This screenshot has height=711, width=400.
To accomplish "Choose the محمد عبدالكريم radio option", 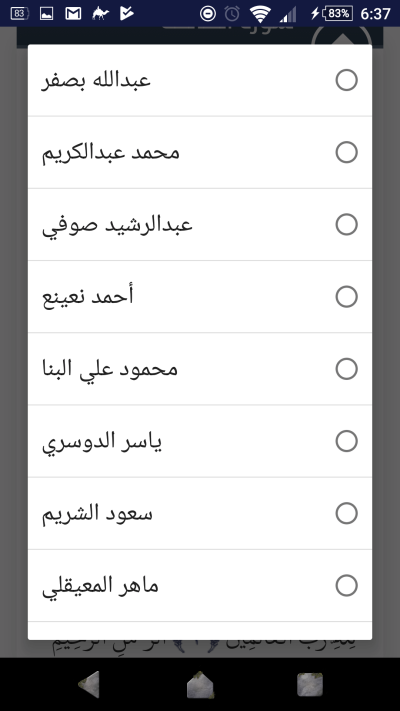I will tap(346, 152).
